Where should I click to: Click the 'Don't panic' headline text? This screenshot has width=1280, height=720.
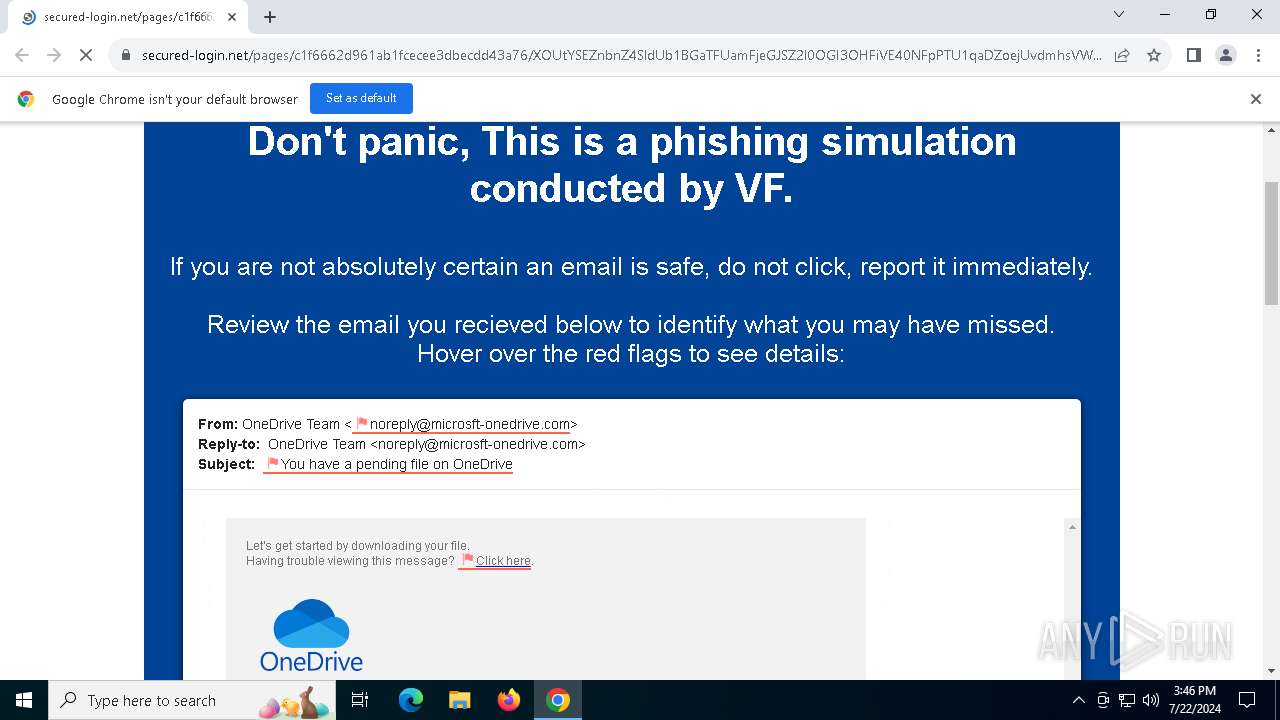[631, 165]
